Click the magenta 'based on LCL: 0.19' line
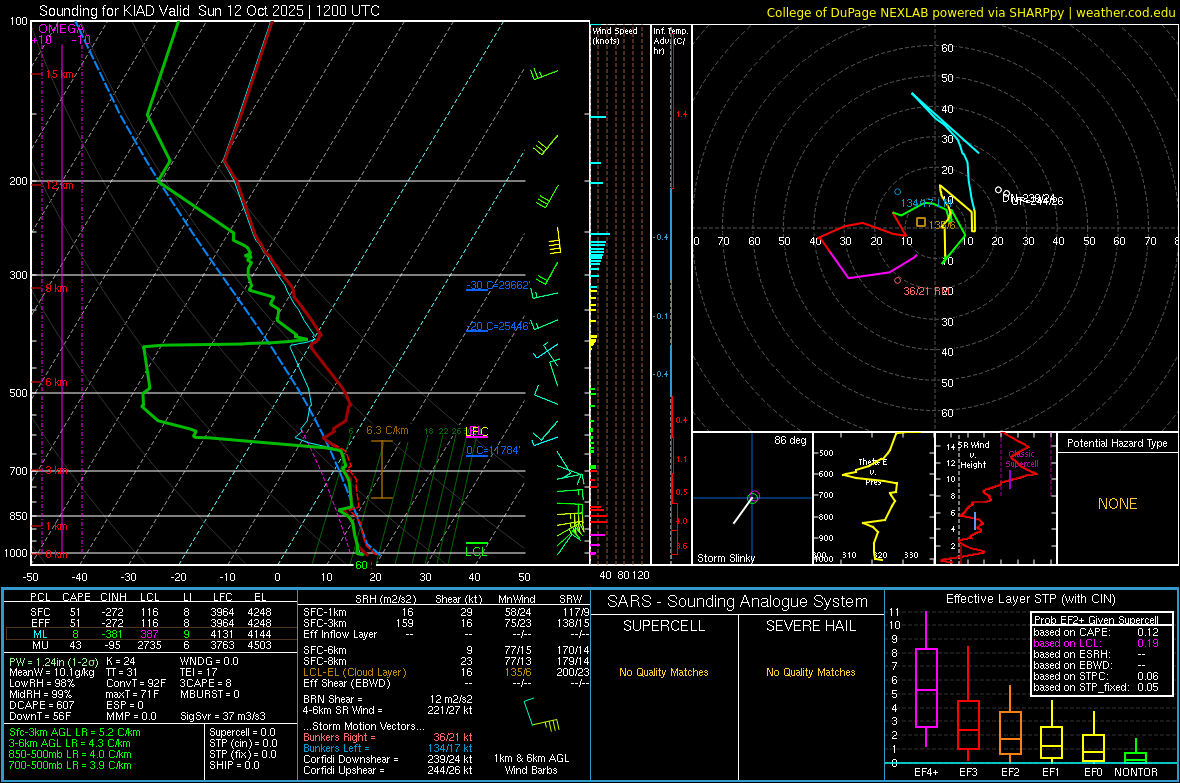Viewport: 1180px width, 783px height. click(1096, 643)
